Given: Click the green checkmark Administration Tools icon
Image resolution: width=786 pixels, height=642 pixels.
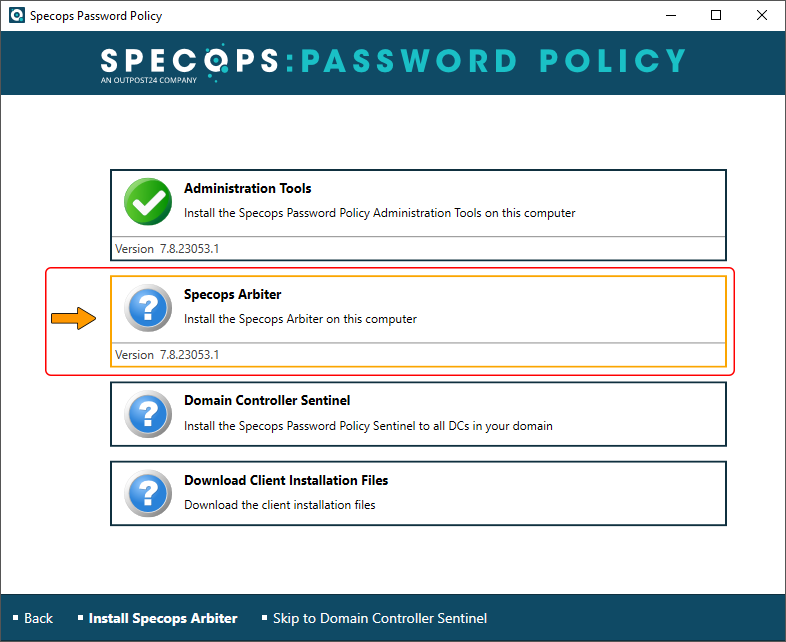Looking at the screenshot, I should [148, 201].
